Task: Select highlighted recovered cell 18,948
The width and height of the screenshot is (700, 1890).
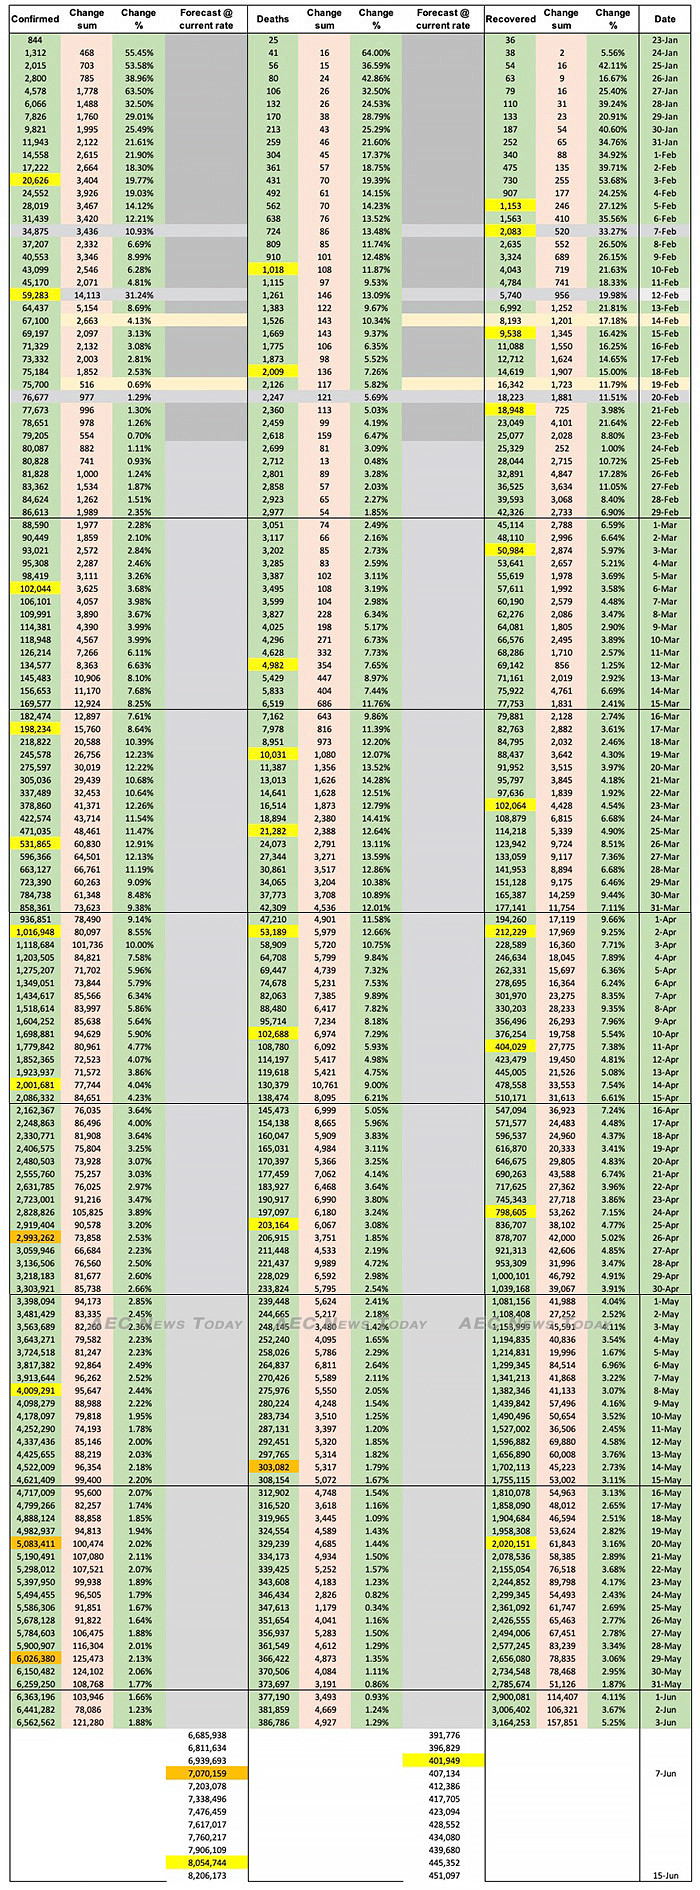Action: 510,410
